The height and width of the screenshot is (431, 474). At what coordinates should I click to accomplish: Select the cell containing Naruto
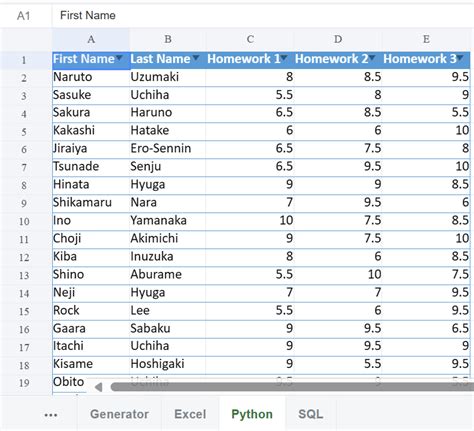coord(91,77)
